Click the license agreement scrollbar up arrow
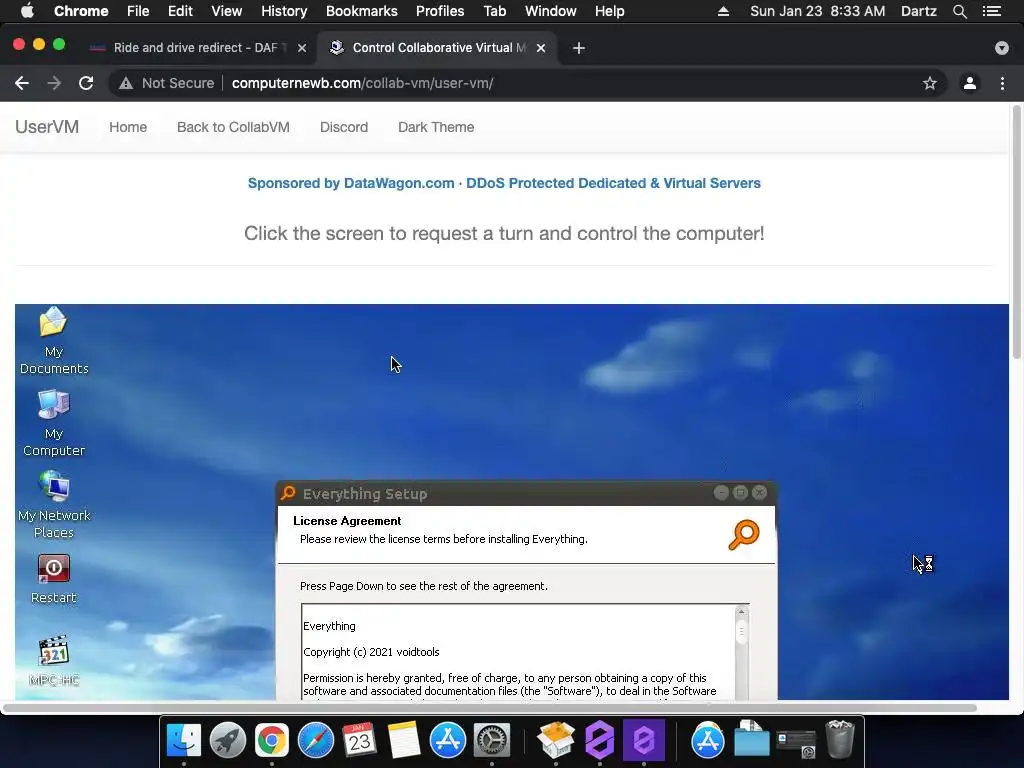 (741, 612)
